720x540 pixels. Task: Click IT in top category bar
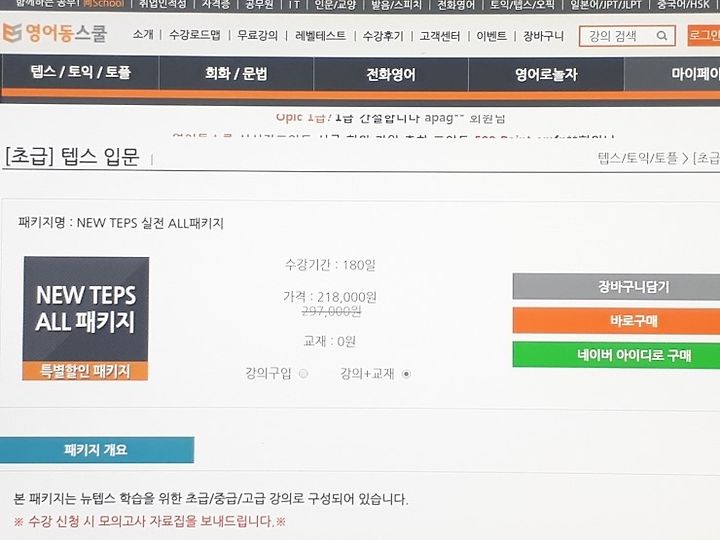294,4
